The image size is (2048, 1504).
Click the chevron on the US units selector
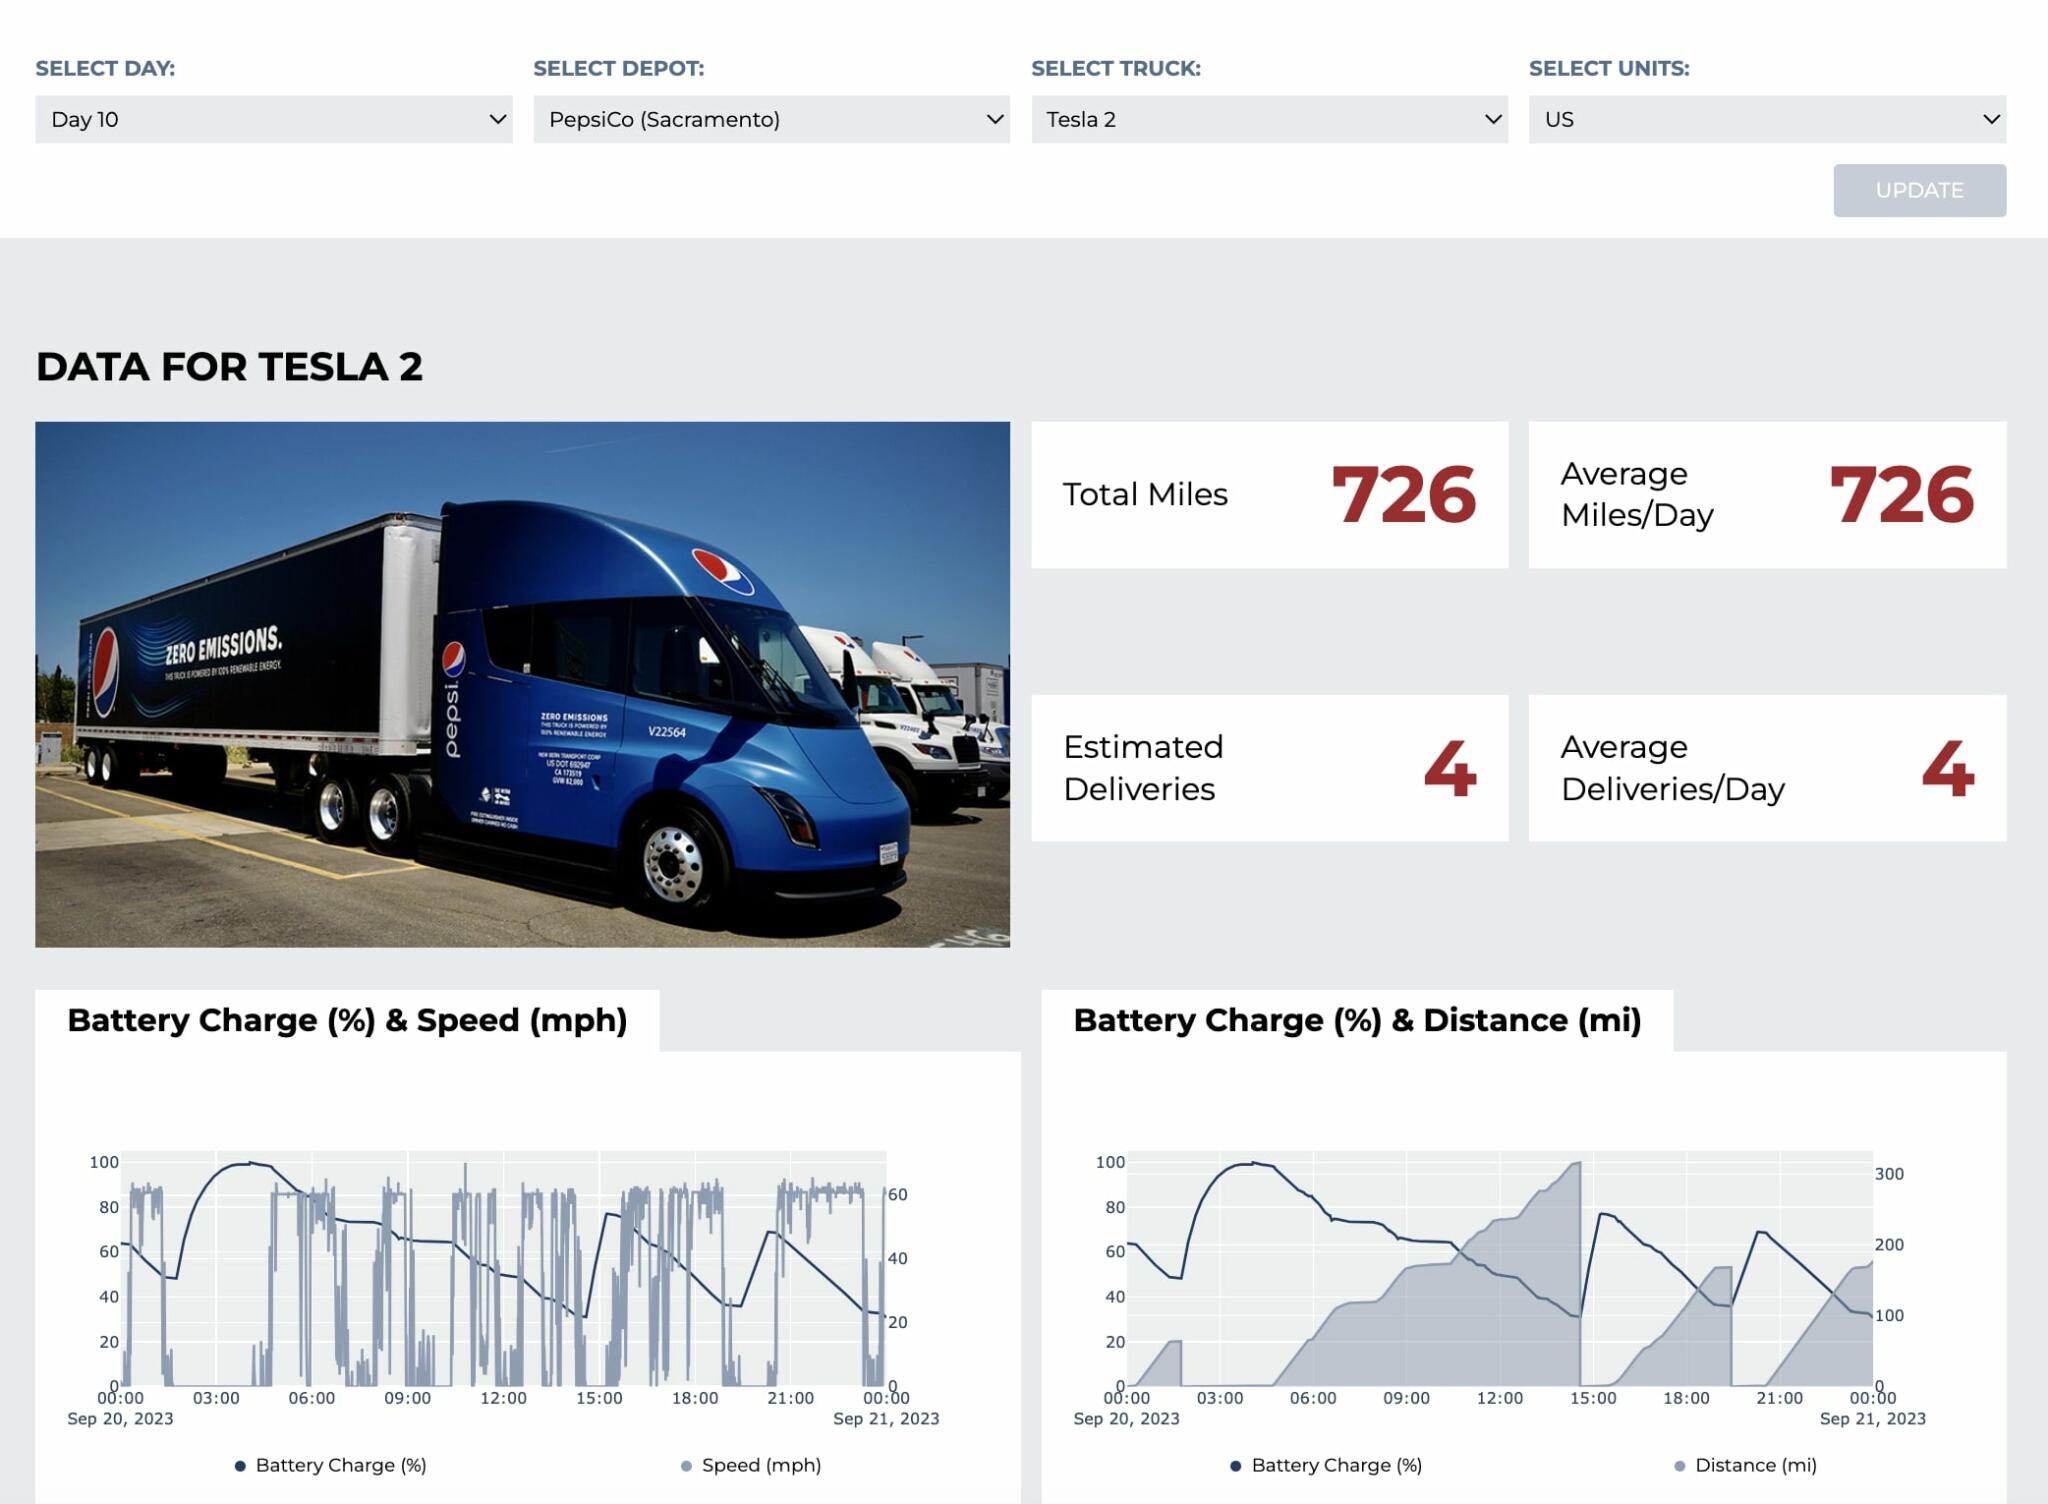coord(1990,119)
